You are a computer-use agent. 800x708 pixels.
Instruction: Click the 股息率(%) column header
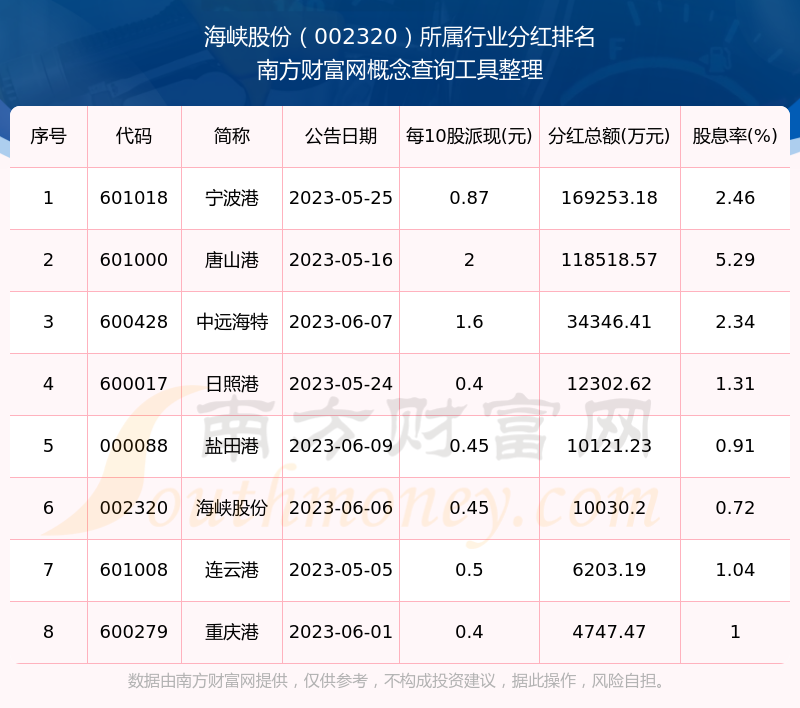pyautogui.click(x=735, y=136)
